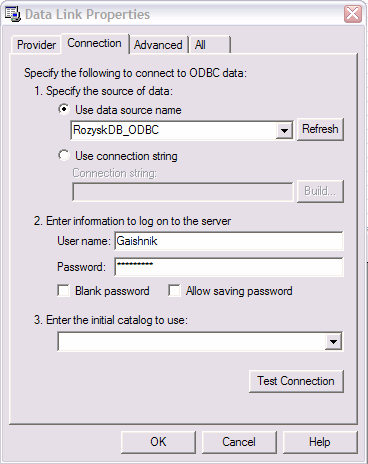Click the Refresh button
The height and width of the screenshot is (464, 368).
(x=320, y=129)
